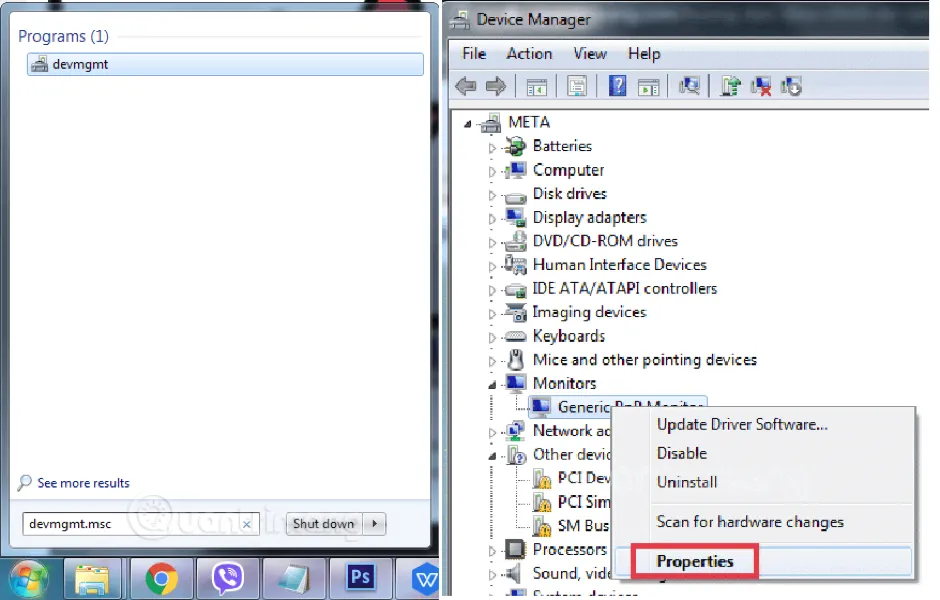Click the Shut down button
Screen dimensions: 940x600
click(x=323, y=523)
